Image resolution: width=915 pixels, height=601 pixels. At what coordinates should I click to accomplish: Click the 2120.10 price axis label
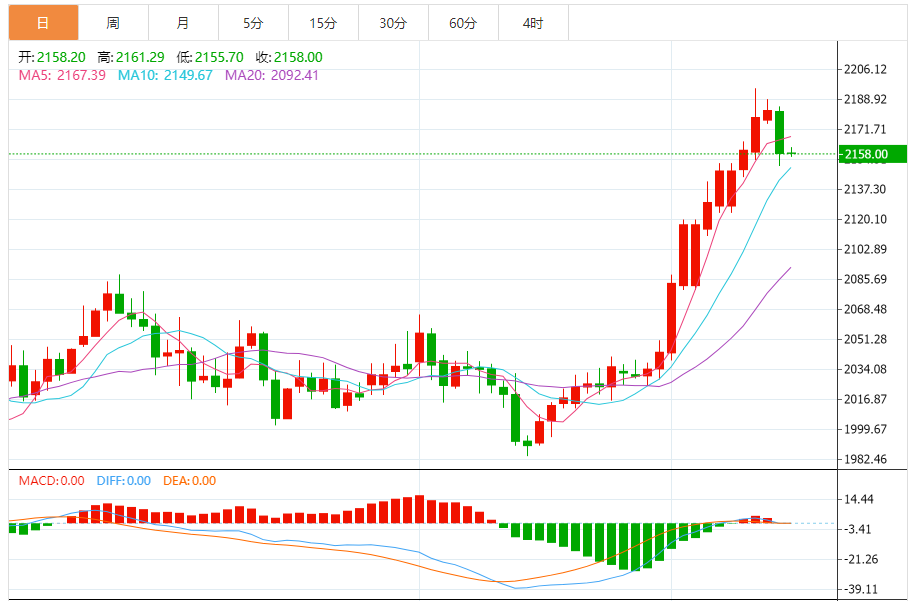[x=865, y=219]
